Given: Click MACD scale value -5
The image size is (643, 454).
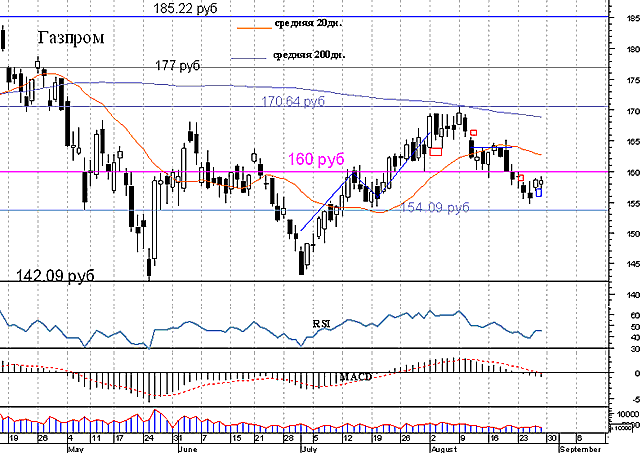Looking at the screenshot, I should point(635,400).
